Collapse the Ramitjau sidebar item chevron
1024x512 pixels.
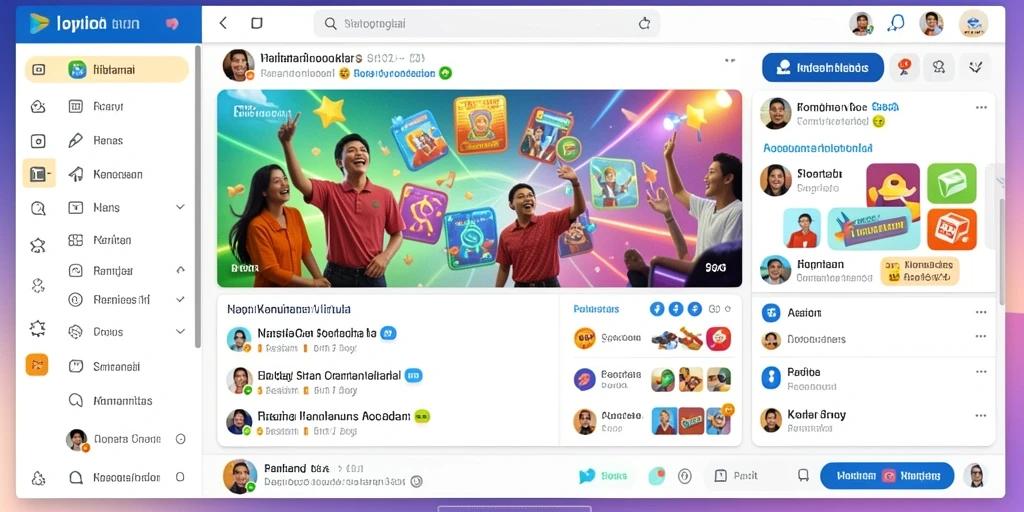tap(180, 269)
